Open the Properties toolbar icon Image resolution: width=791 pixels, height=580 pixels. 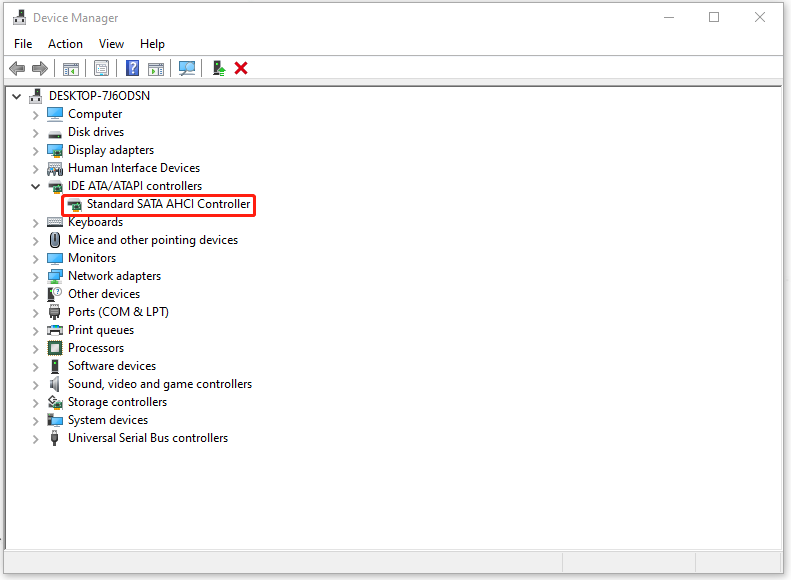coord(101,69)
